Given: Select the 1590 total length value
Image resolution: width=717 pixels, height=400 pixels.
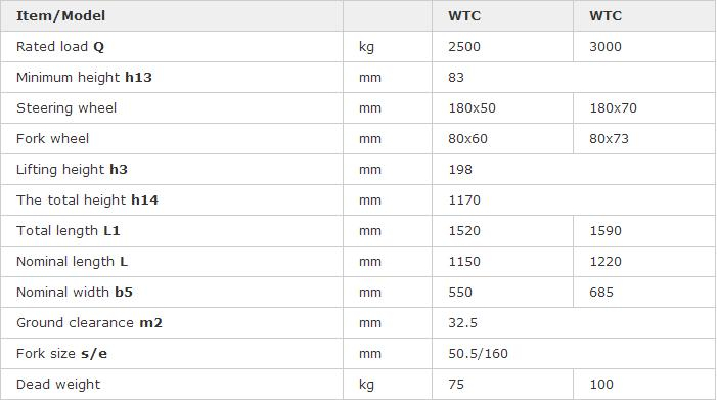Looking at the screenshot, I should coord(605,230).
